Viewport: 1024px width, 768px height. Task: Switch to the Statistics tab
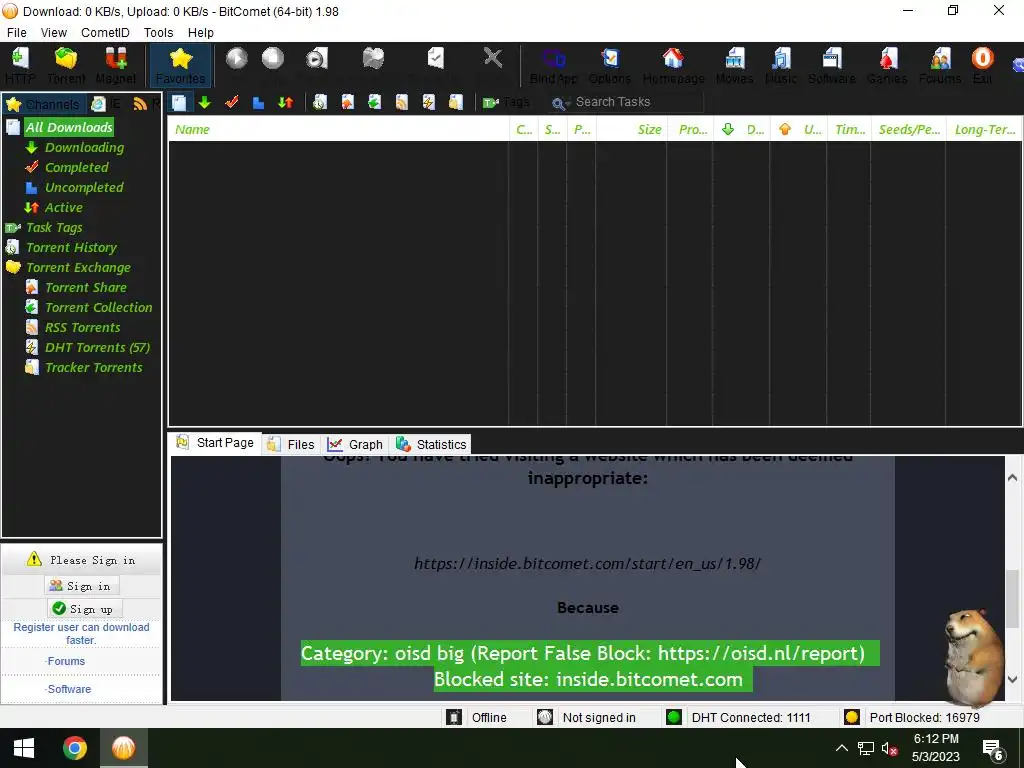coord(431,445)
